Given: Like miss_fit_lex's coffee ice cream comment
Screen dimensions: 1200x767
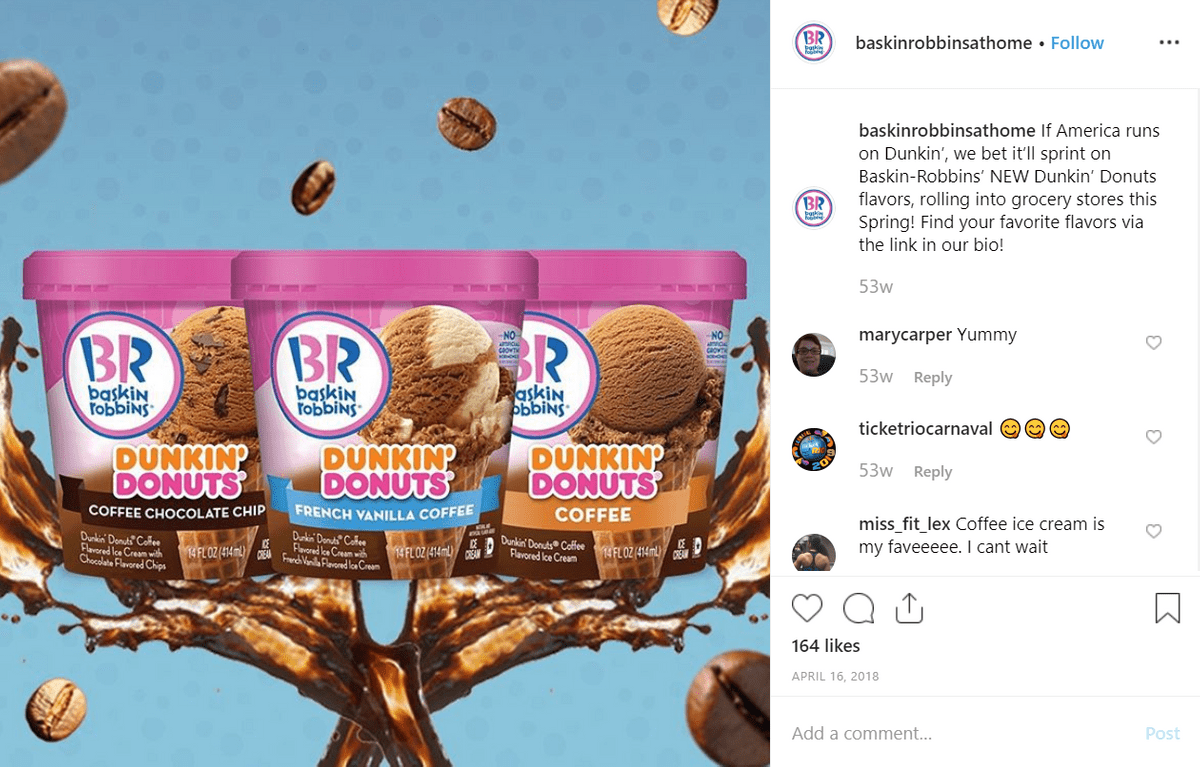Looking at the screenshot, I should click(x=1153, y=532).
